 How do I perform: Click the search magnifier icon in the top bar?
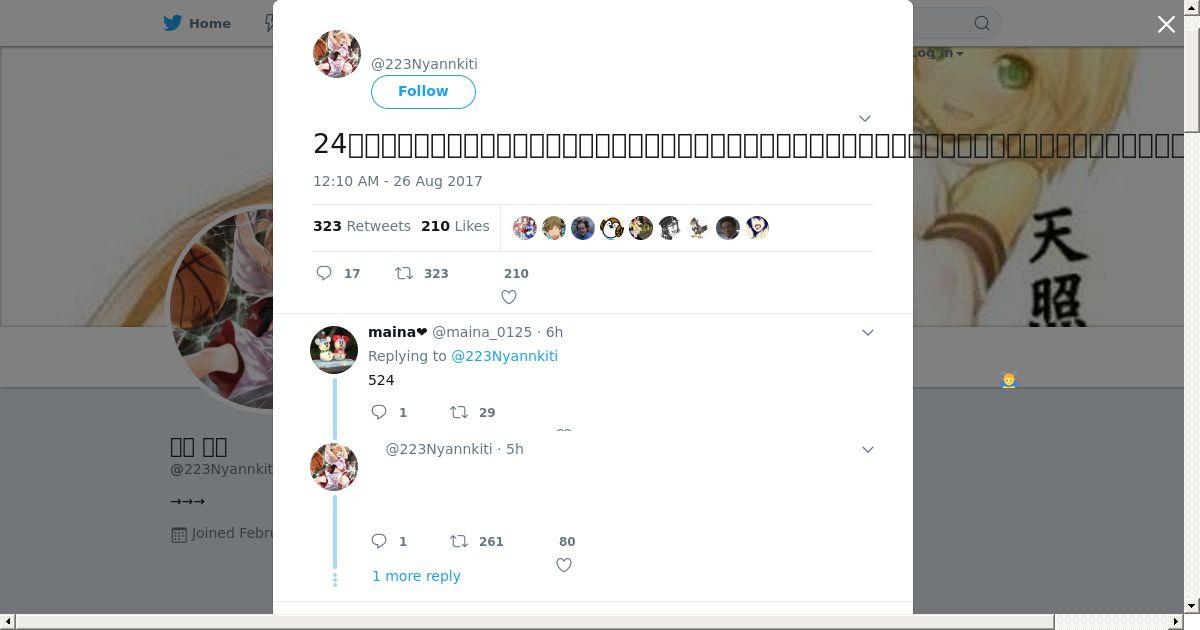point(982,23)
